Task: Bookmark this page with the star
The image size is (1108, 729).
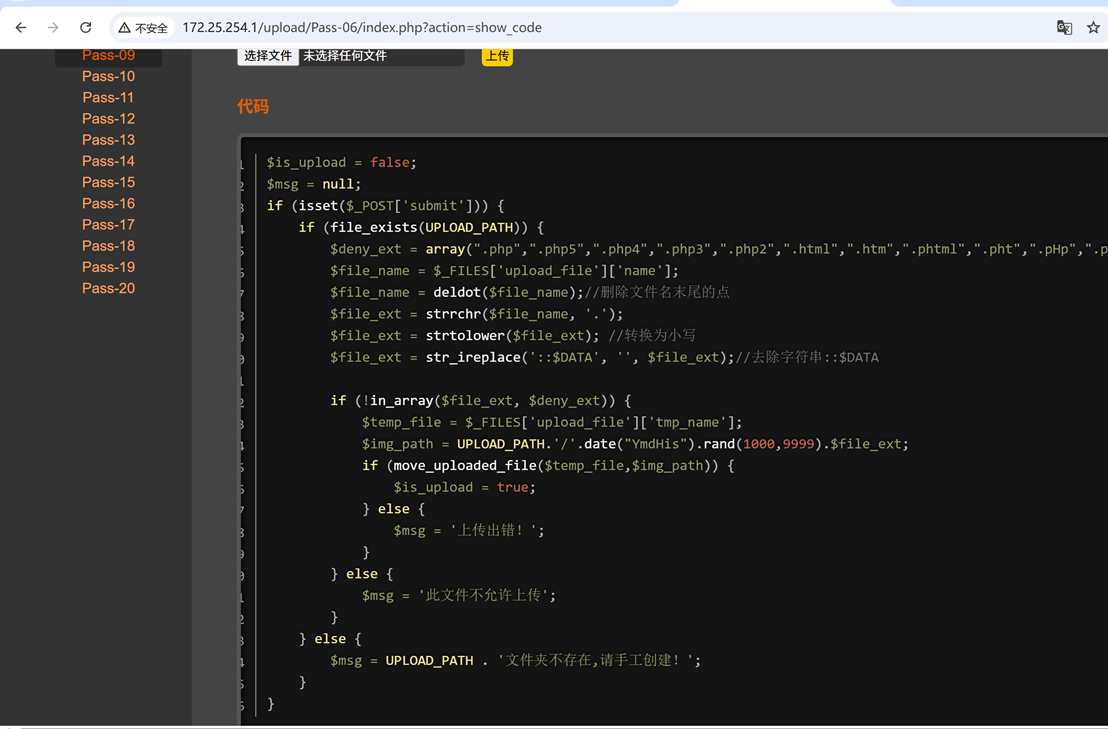Action: click(1093, 28)
